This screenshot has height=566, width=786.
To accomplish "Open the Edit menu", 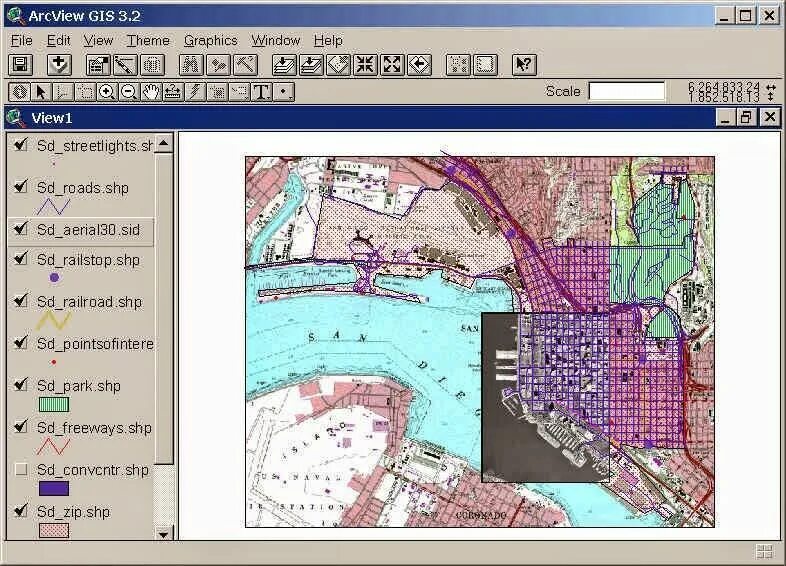I will coord(59,40).
